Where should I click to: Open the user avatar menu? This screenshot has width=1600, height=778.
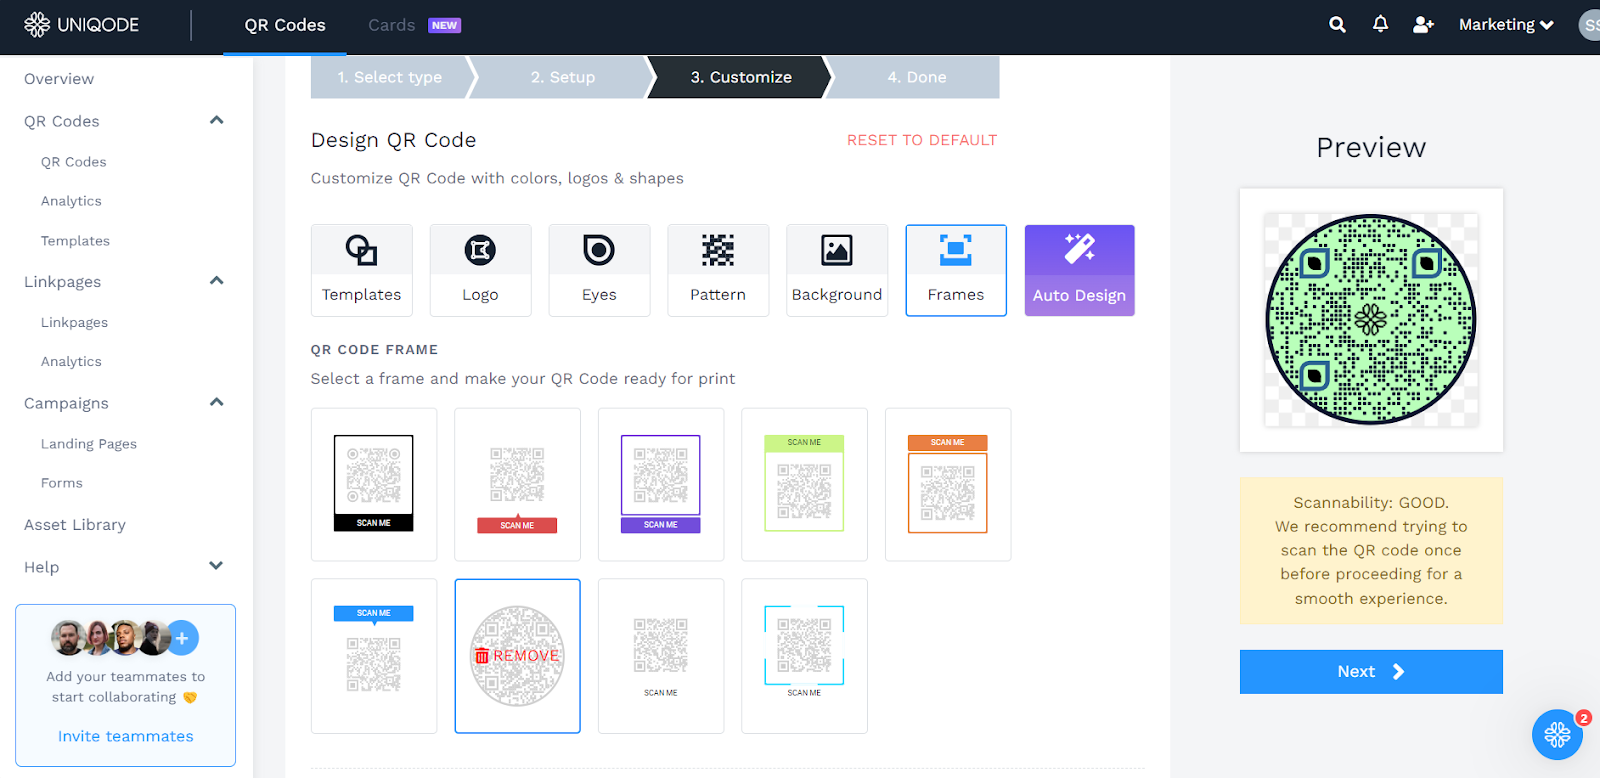(x=1590, y=25)
